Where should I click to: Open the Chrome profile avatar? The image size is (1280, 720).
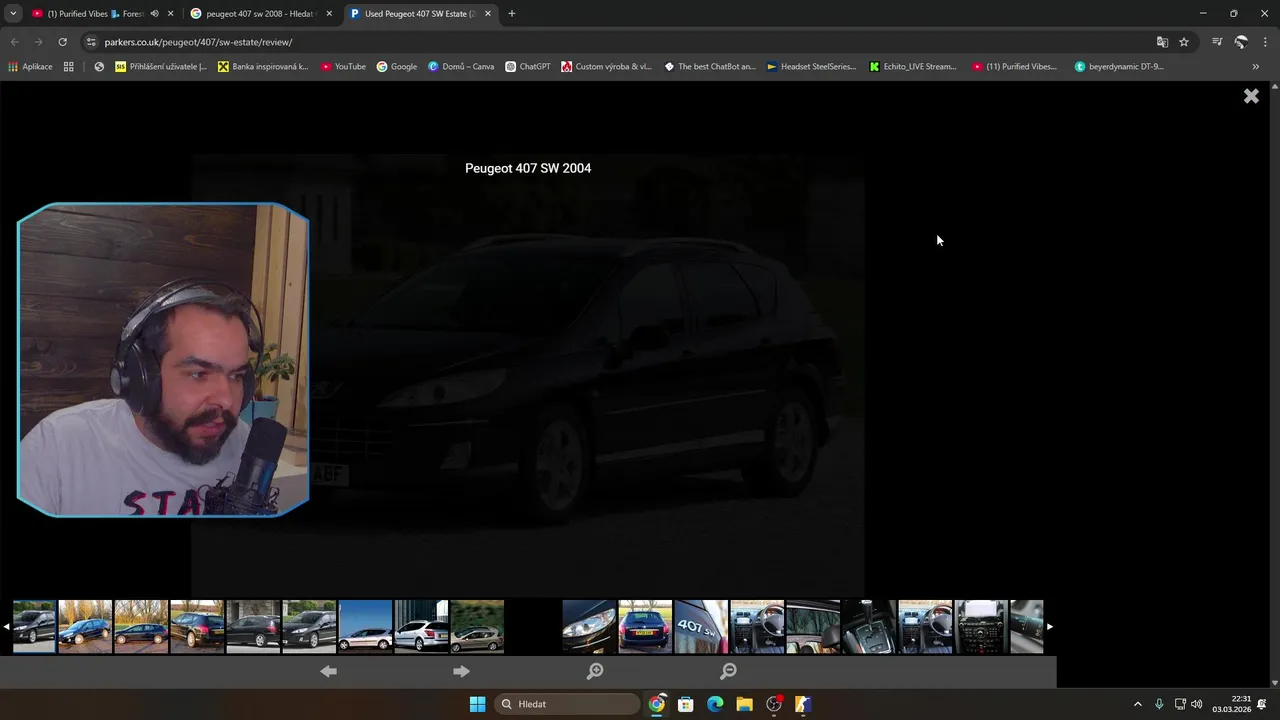(x=1241, y=42)
